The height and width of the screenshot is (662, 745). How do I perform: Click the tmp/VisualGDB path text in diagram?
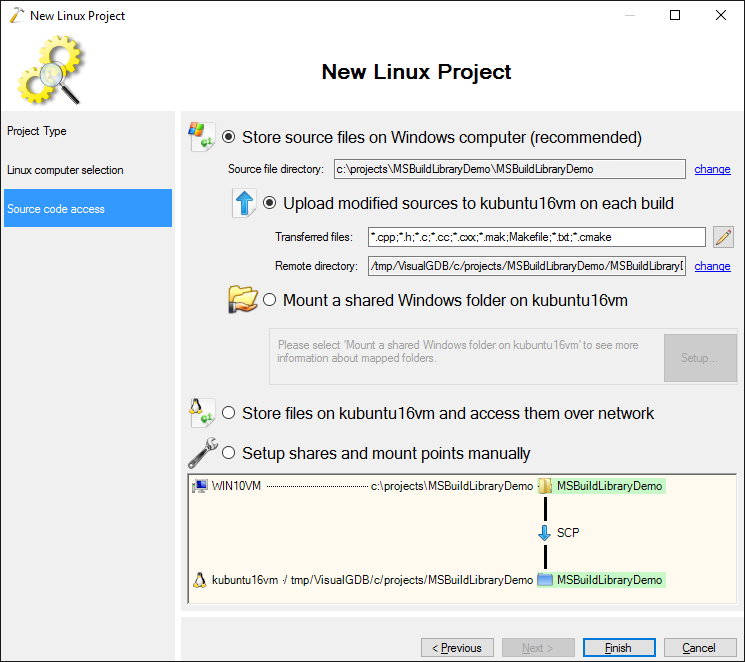pos(411,580)
